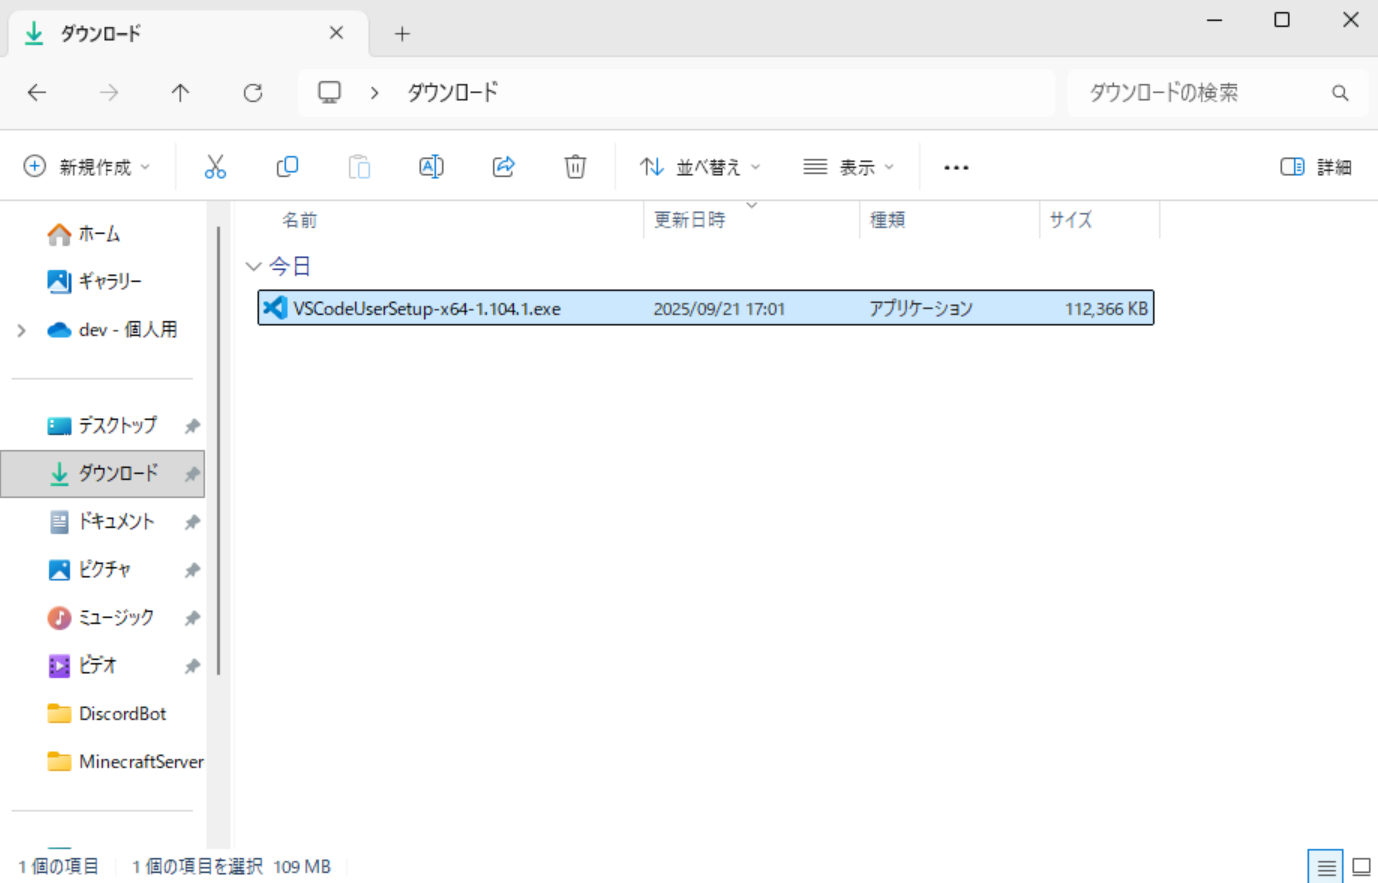Open the 並べ替え sort dropdown
The image size is (1378, 883).
[700, 167]
